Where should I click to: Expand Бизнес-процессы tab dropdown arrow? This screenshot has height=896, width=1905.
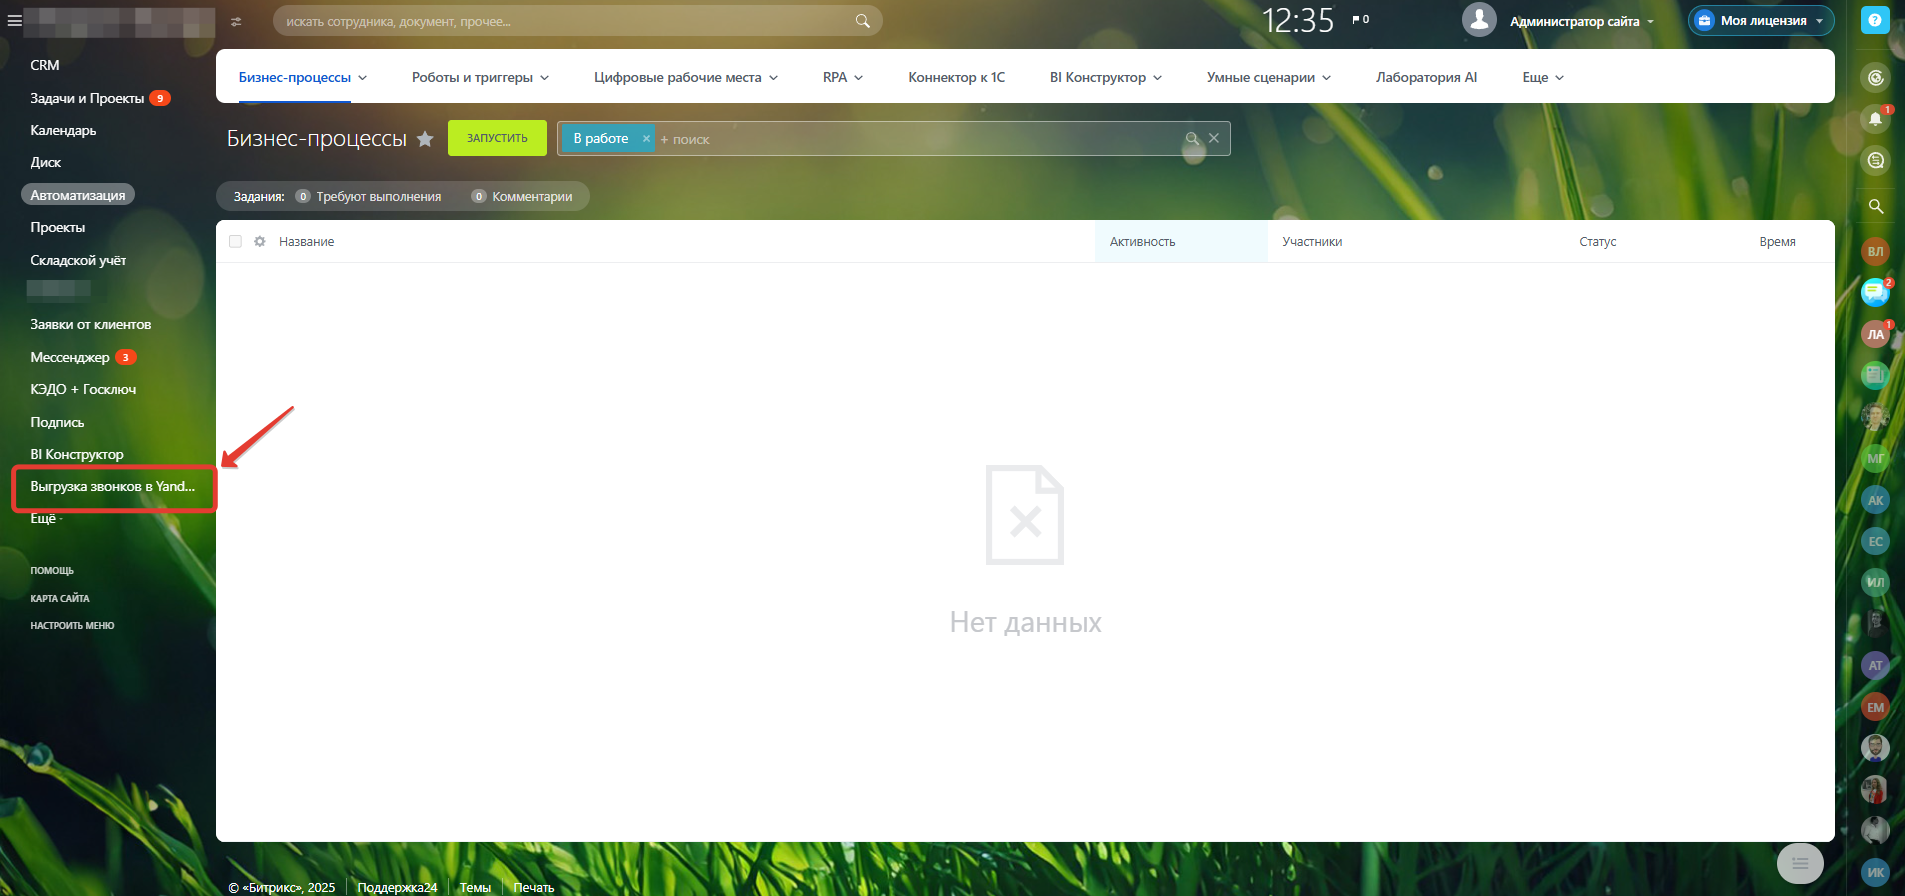pos(363,78)
